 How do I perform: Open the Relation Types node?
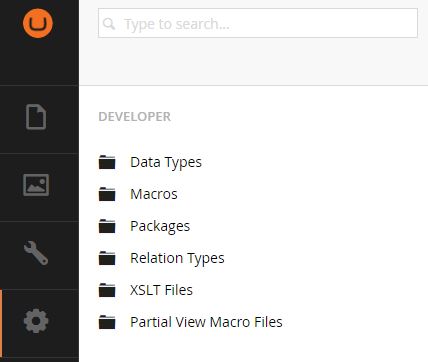click(177, 259)
